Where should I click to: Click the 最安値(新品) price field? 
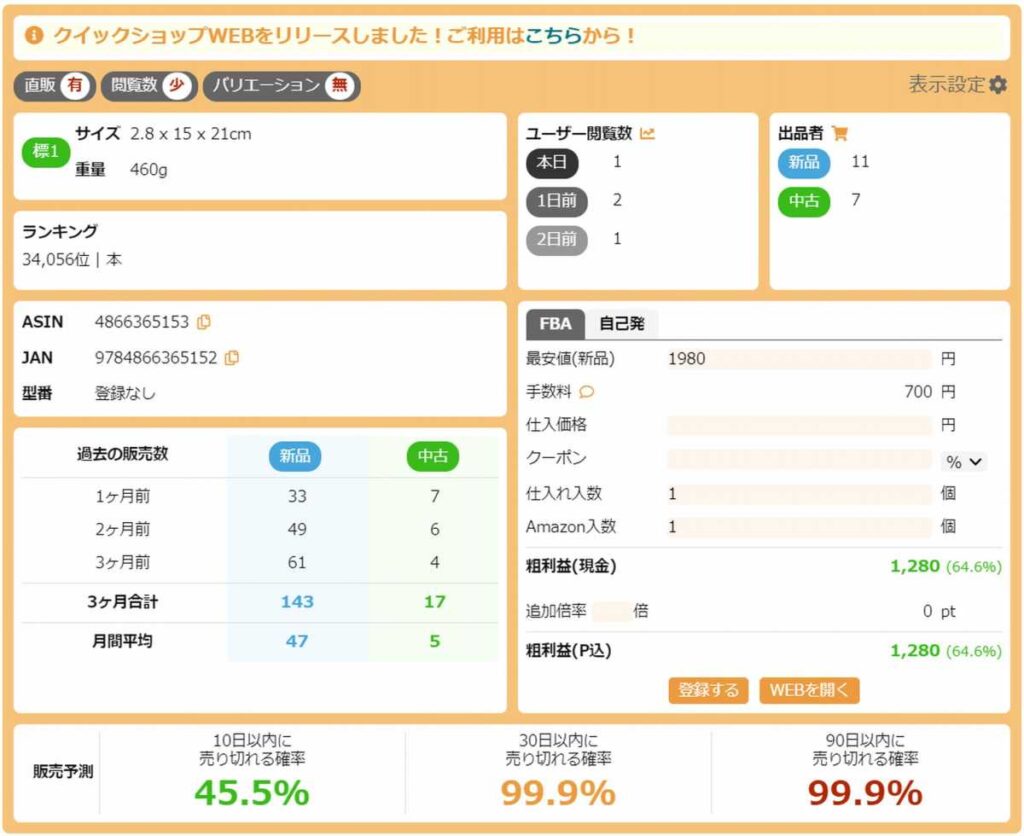[x=799, y=359]
